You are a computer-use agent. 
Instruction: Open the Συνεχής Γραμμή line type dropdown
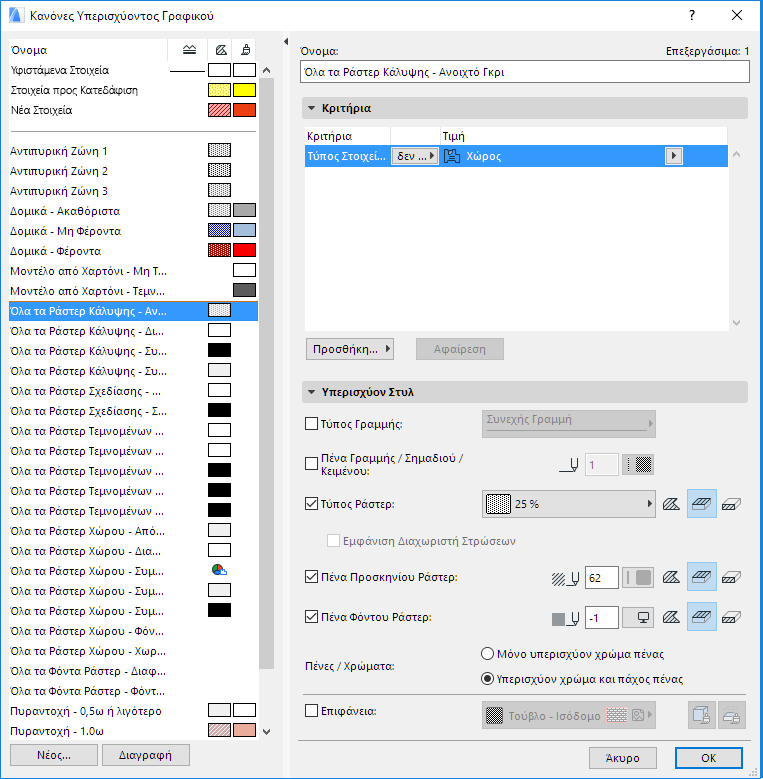[568, 424]
